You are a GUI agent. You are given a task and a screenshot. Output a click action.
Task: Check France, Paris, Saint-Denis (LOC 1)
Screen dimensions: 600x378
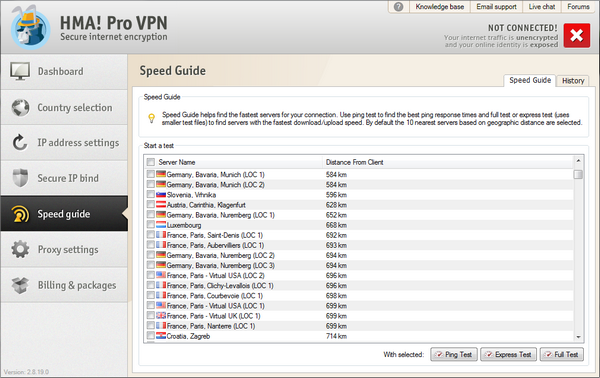coord(151,235)
